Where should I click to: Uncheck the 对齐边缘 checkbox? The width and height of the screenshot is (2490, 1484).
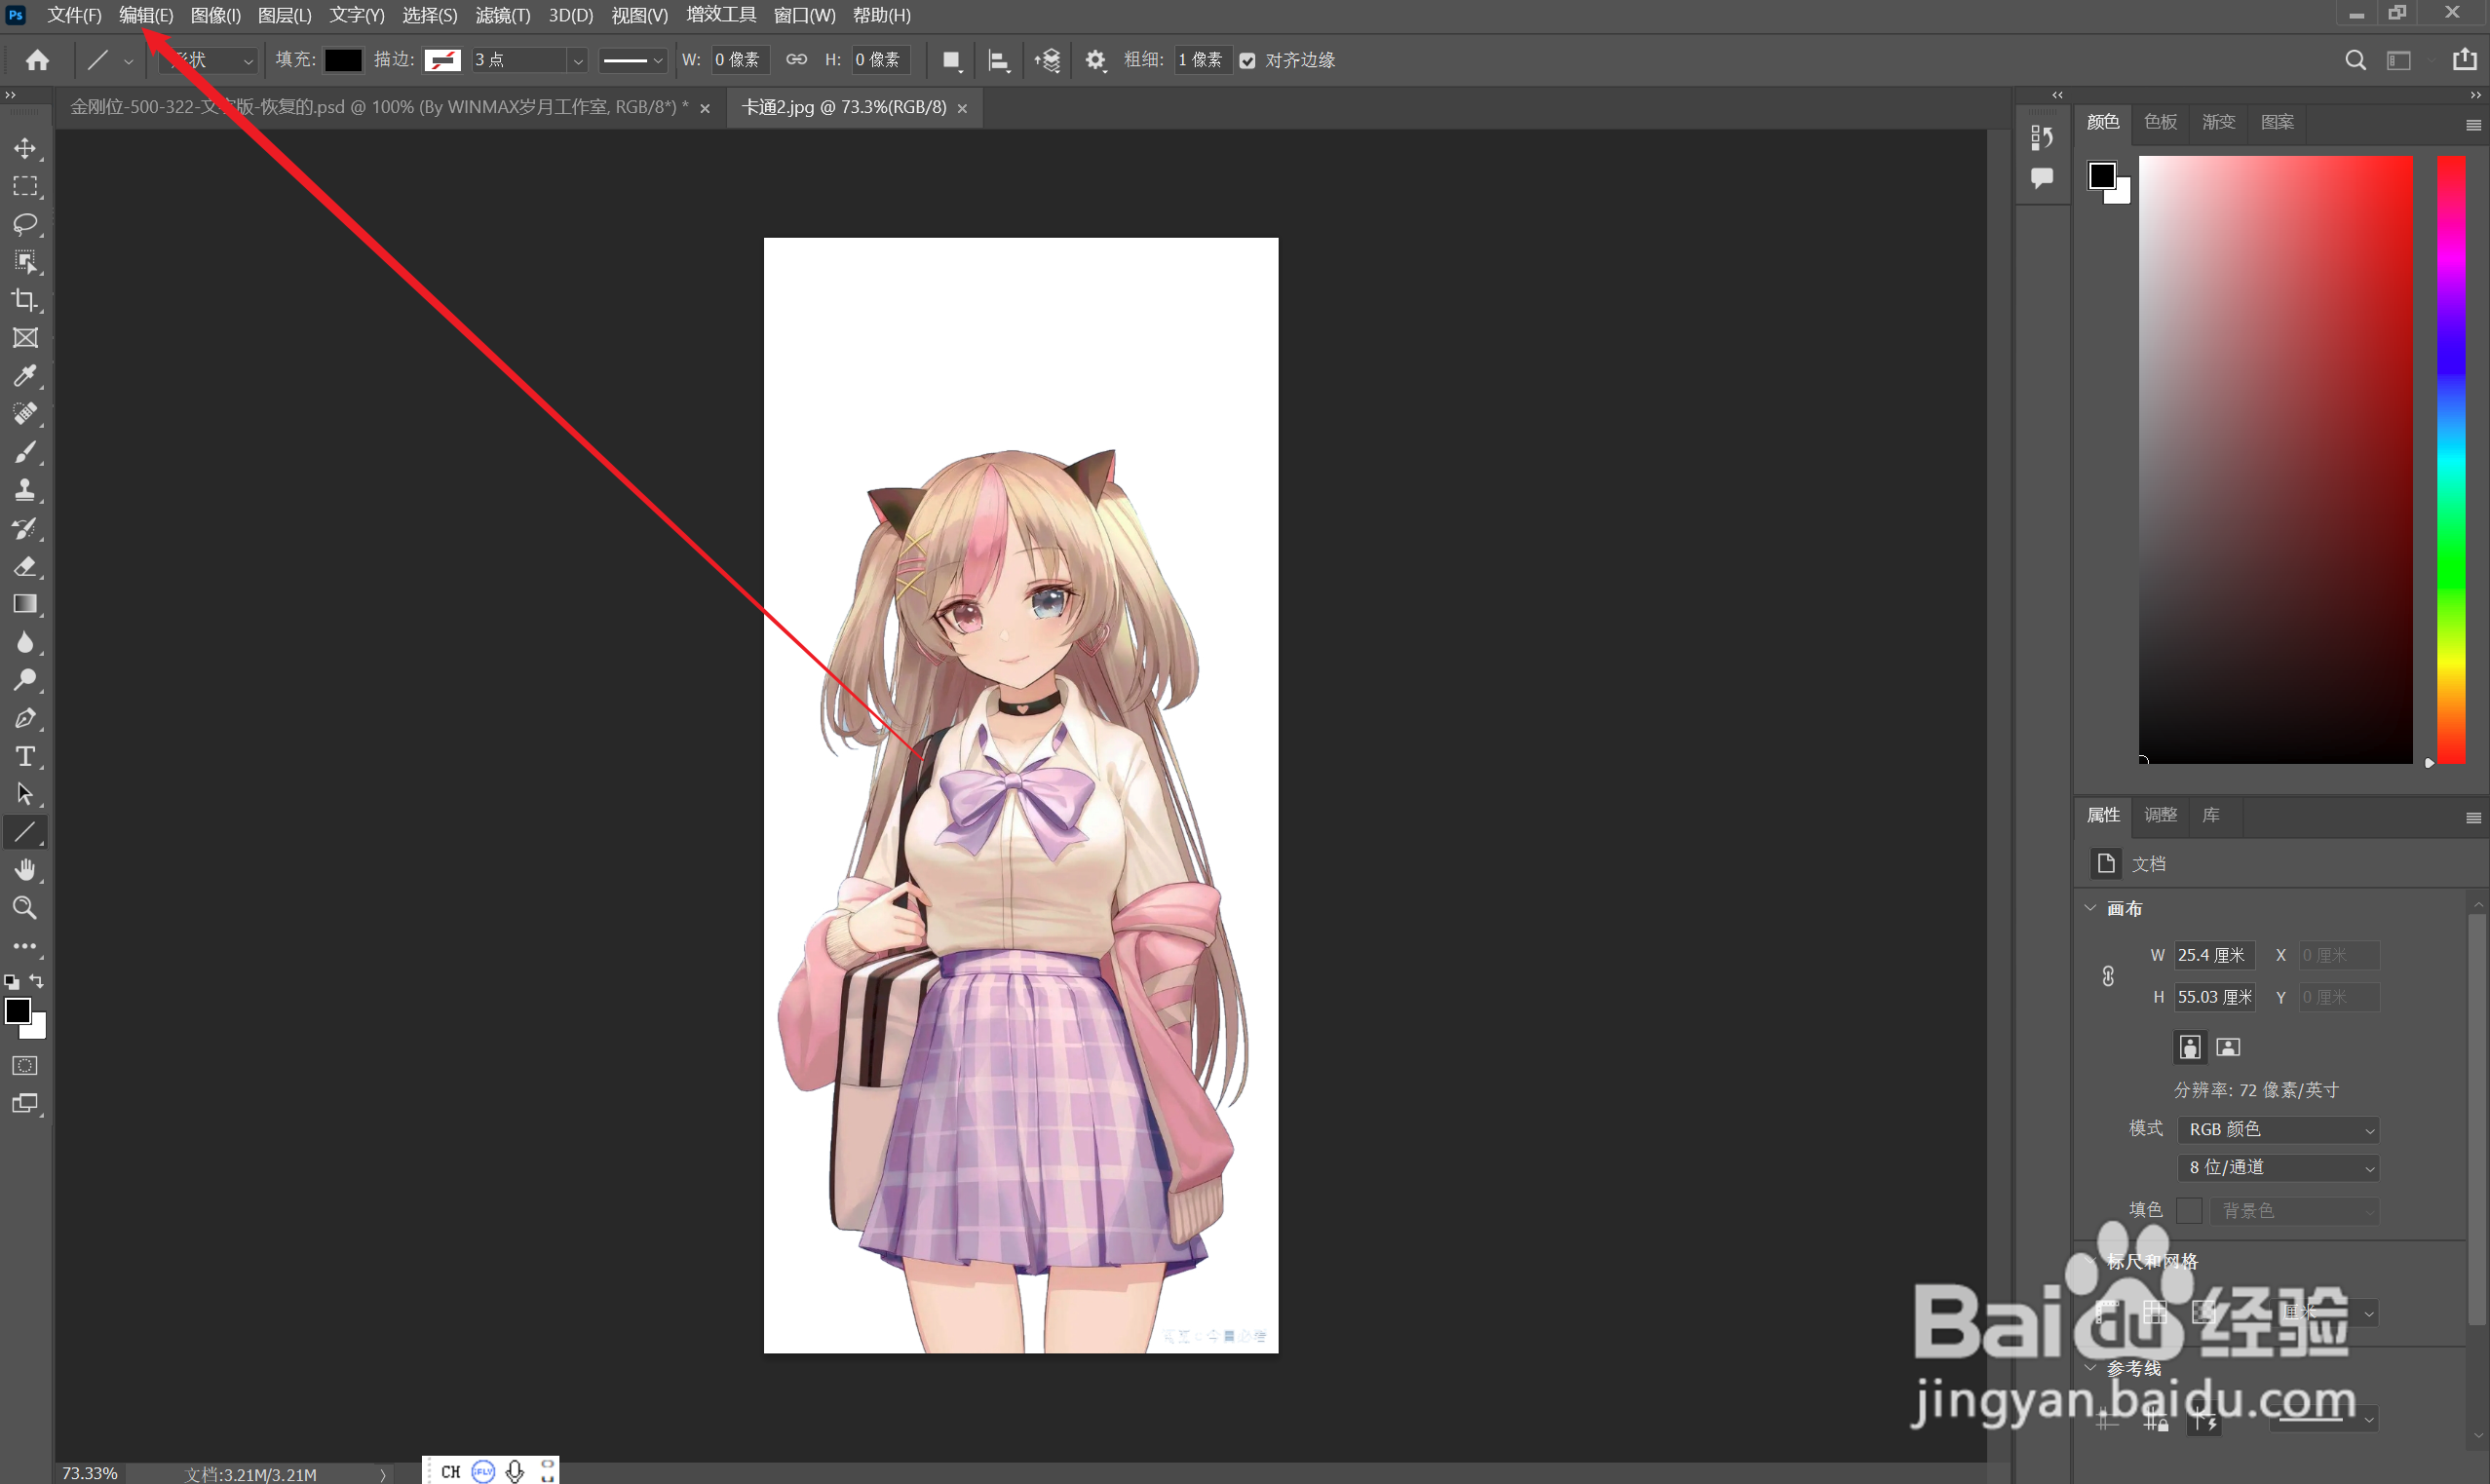click(1247, 61)
